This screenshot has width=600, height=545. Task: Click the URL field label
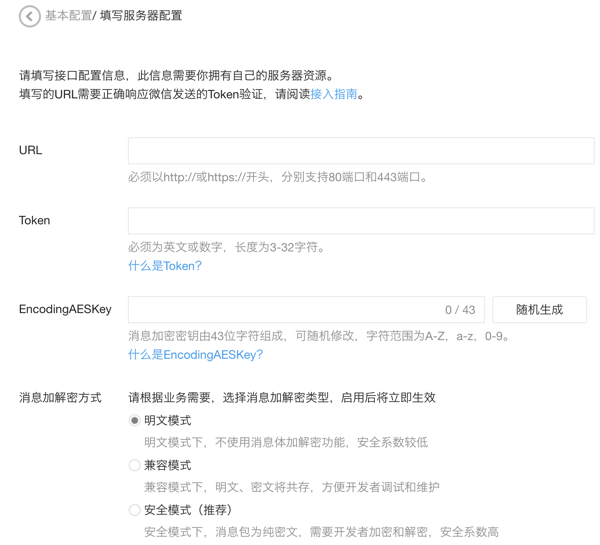[x=31, y=150]
